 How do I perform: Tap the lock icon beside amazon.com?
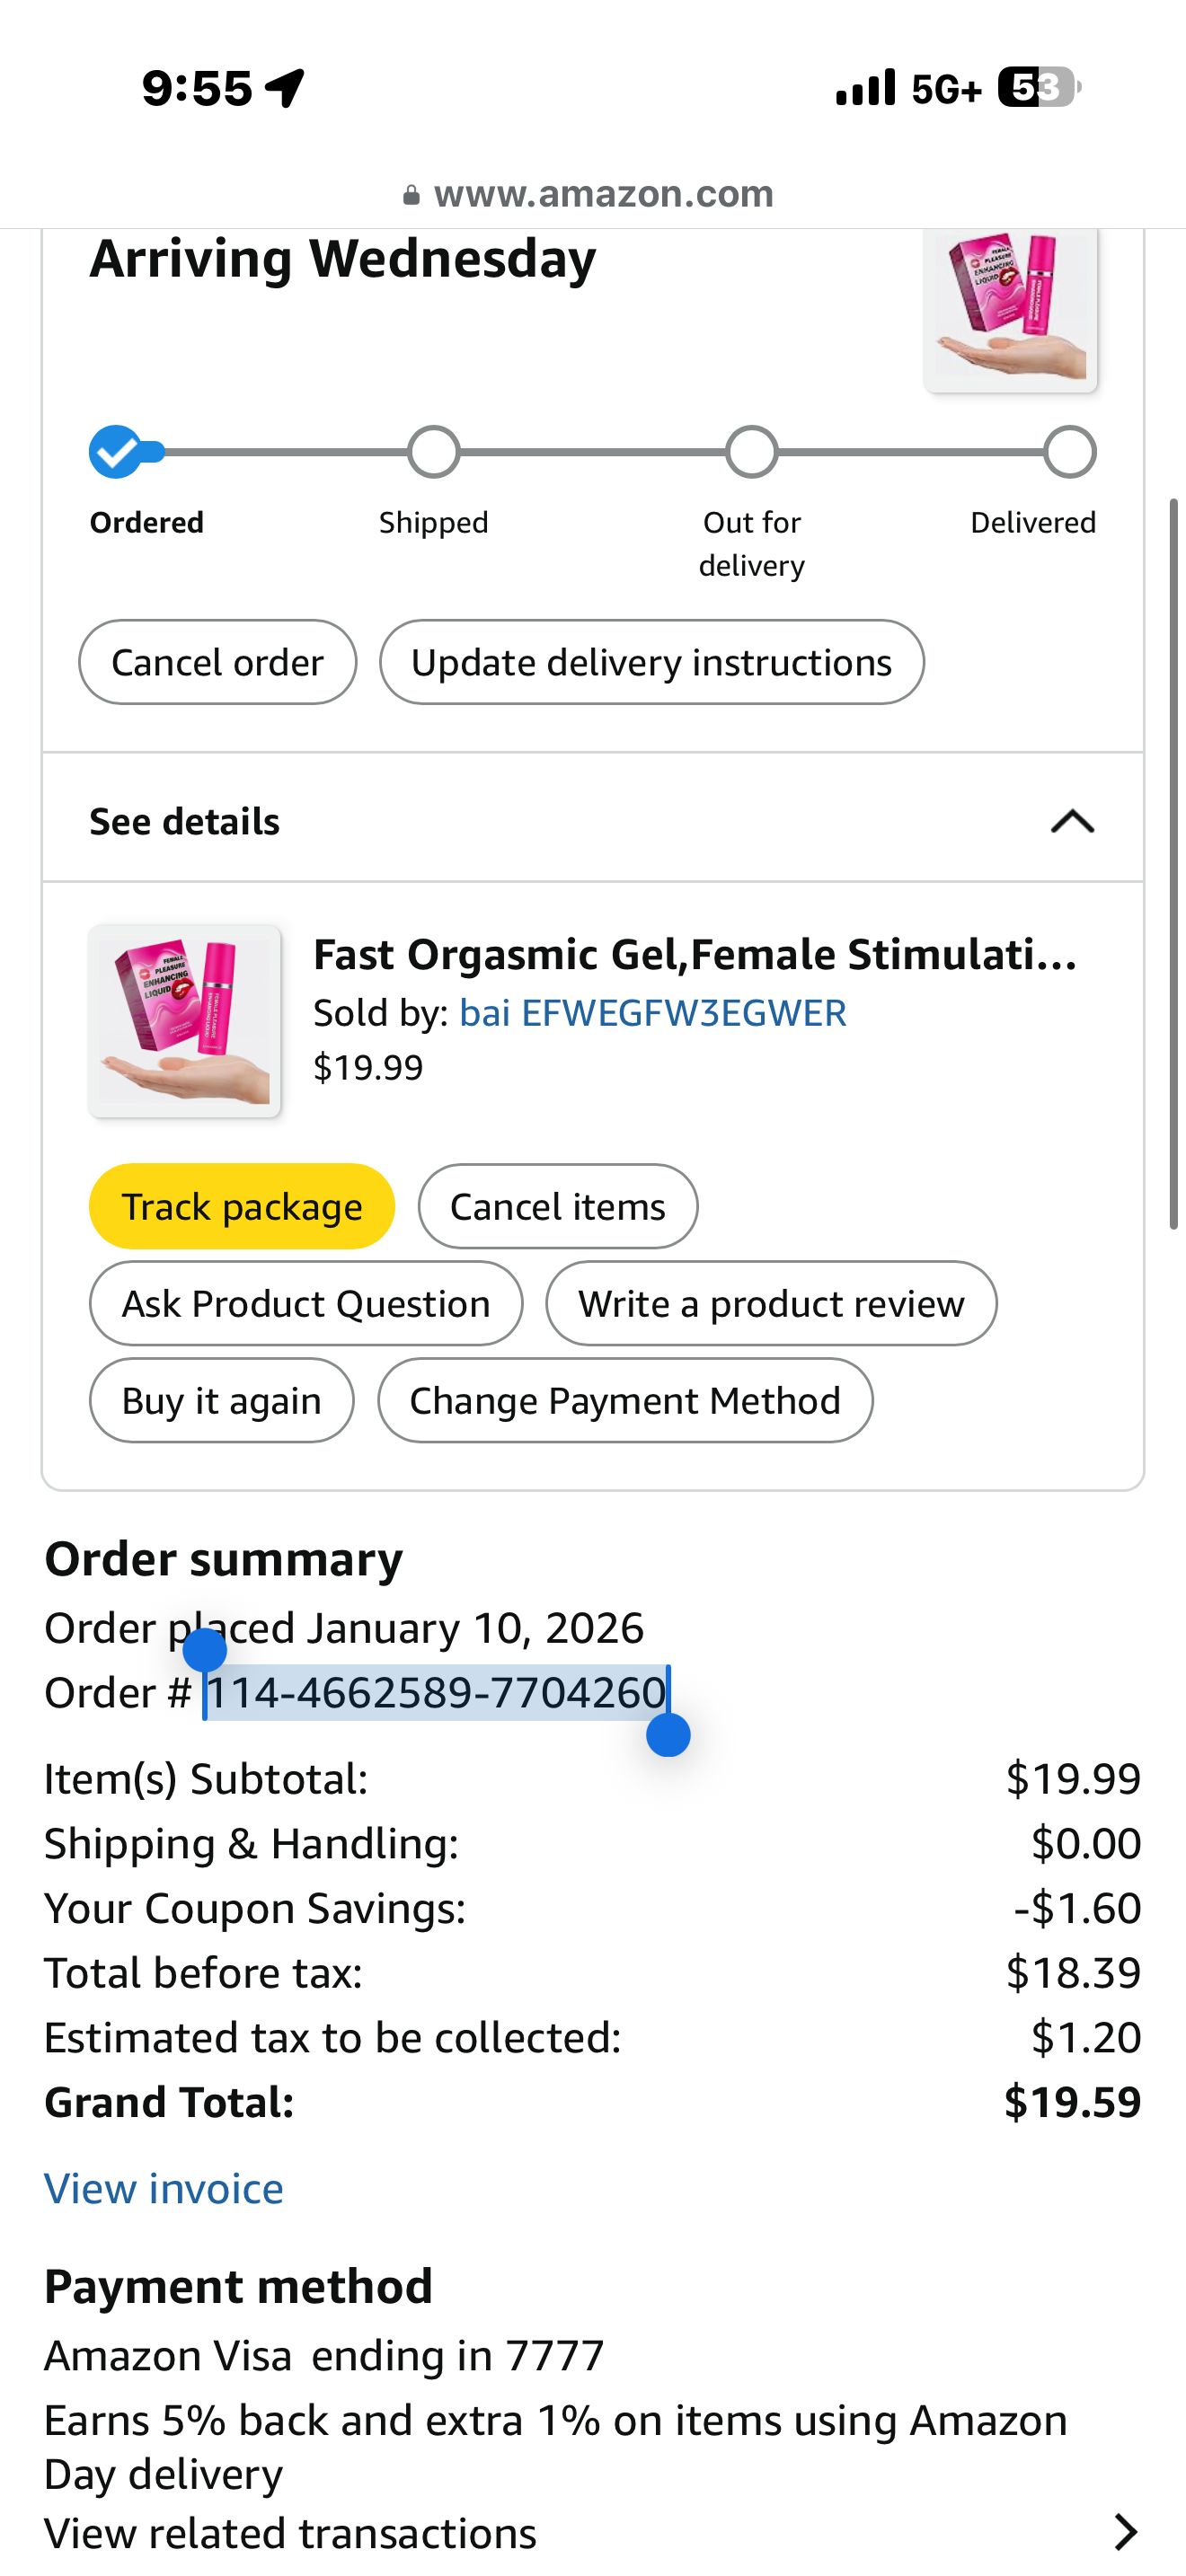tap(411, 195)
